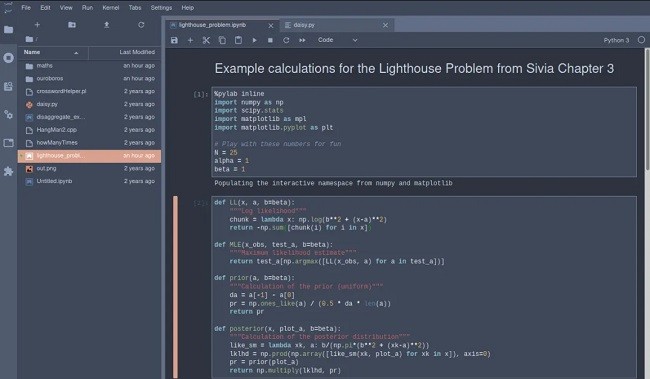Cut the selected cell with scissors icon

[x=206, y=40]
